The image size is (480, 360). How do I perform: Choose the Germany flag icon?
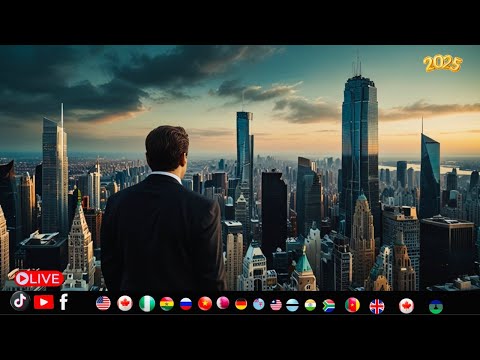[241, 304]
